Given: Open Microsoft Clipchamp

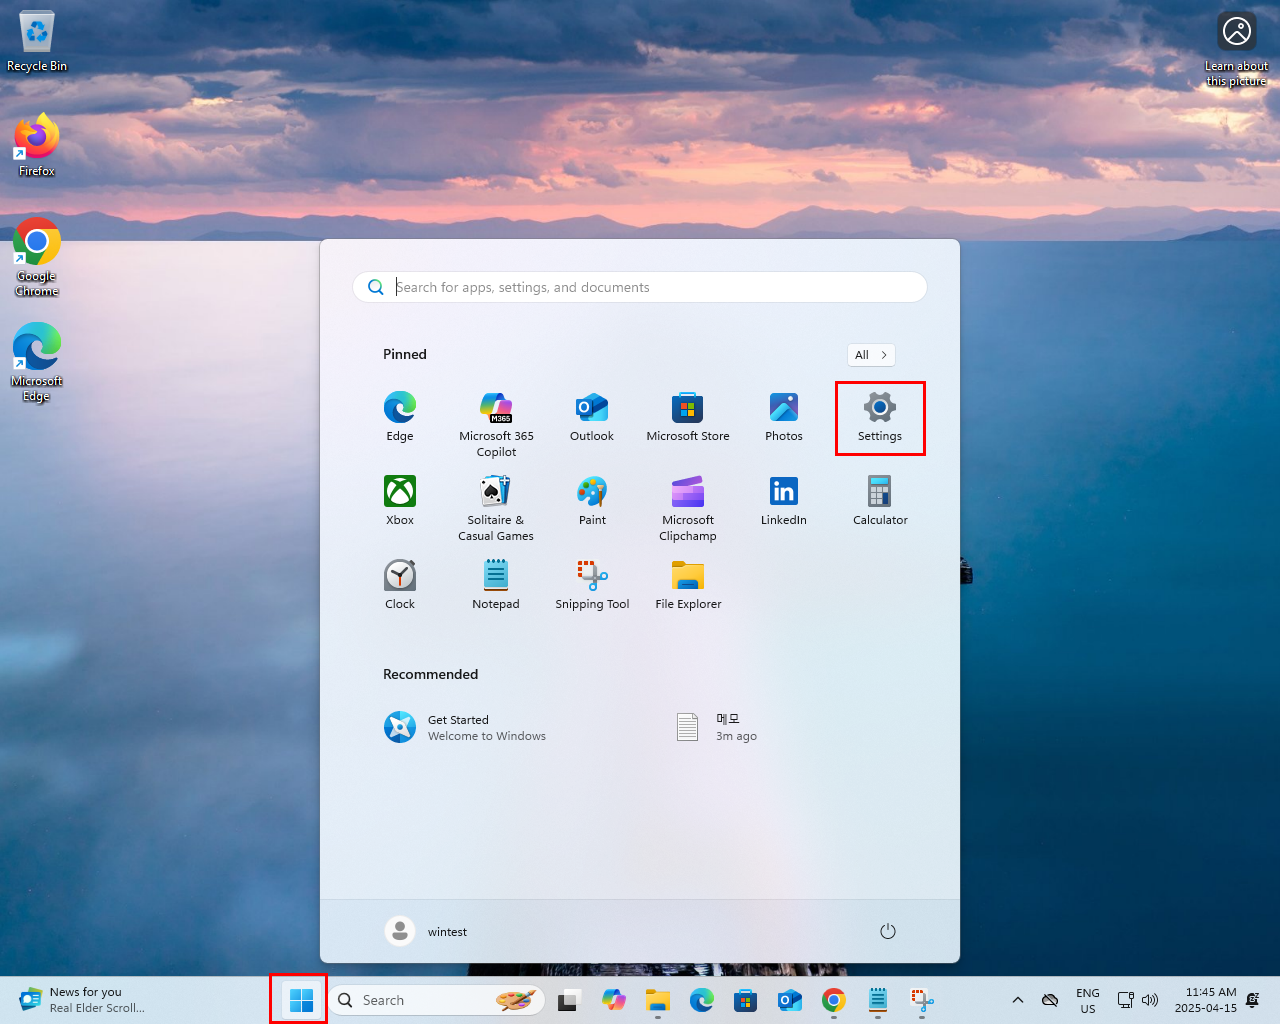Looking at the screenshot, I should tap(688, 508).
